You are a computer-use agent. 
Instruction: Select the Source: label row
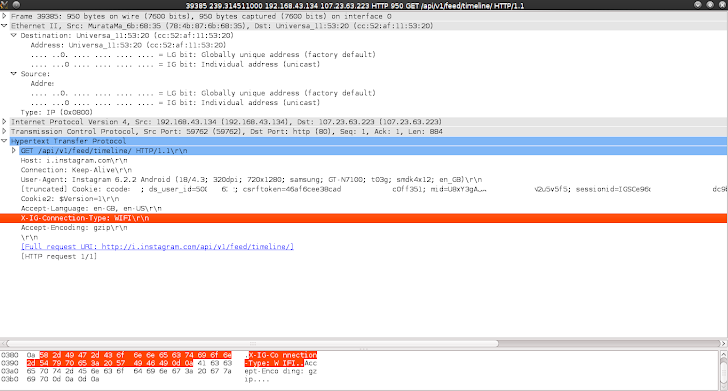pyautogui.click(x=35, y=74)
